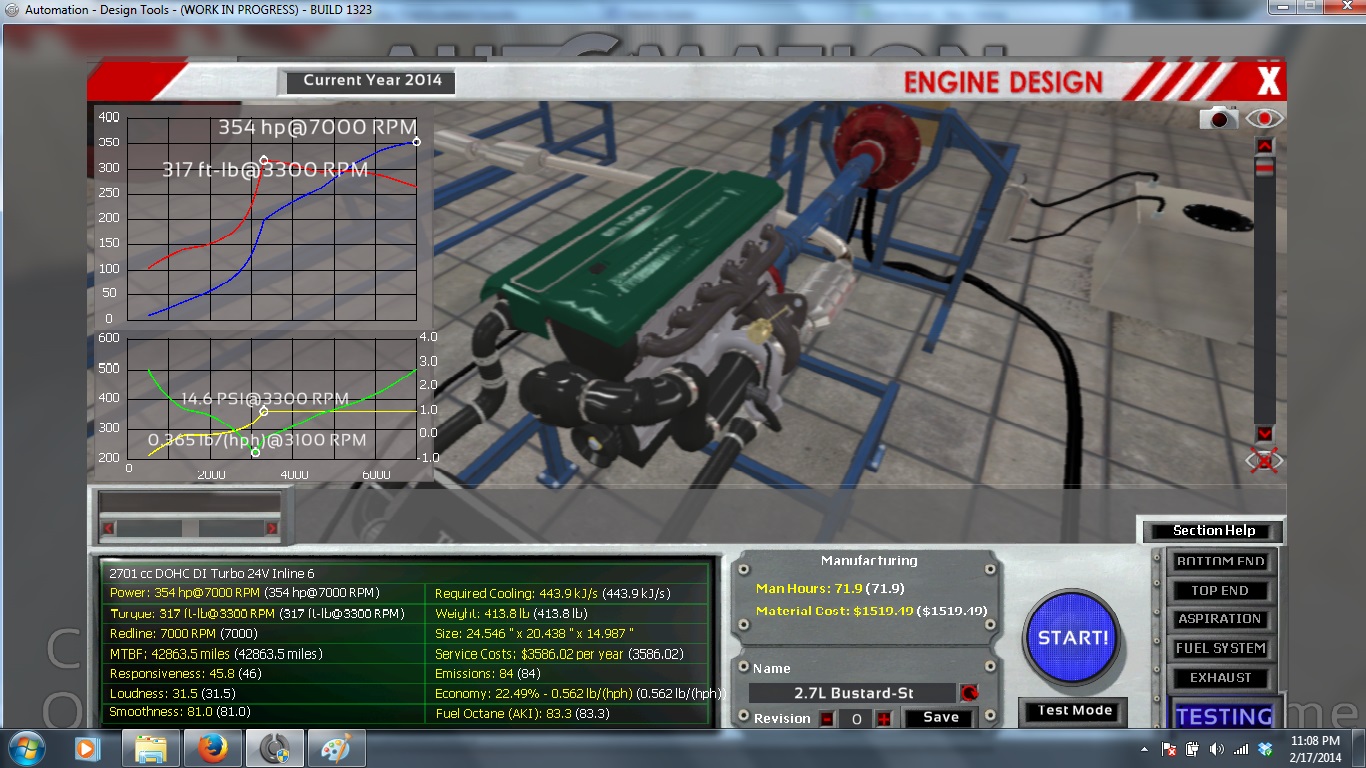This screenshot has width=1366, height=768.
Task: Show hidden system tray icons
Action: (x=1144, y=749)
